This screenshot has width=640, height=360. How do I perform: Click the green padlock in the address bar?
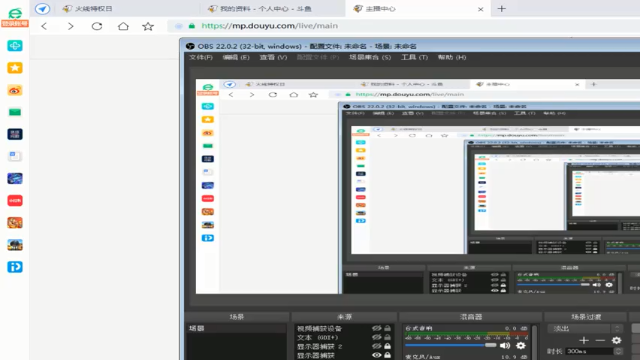192,26
